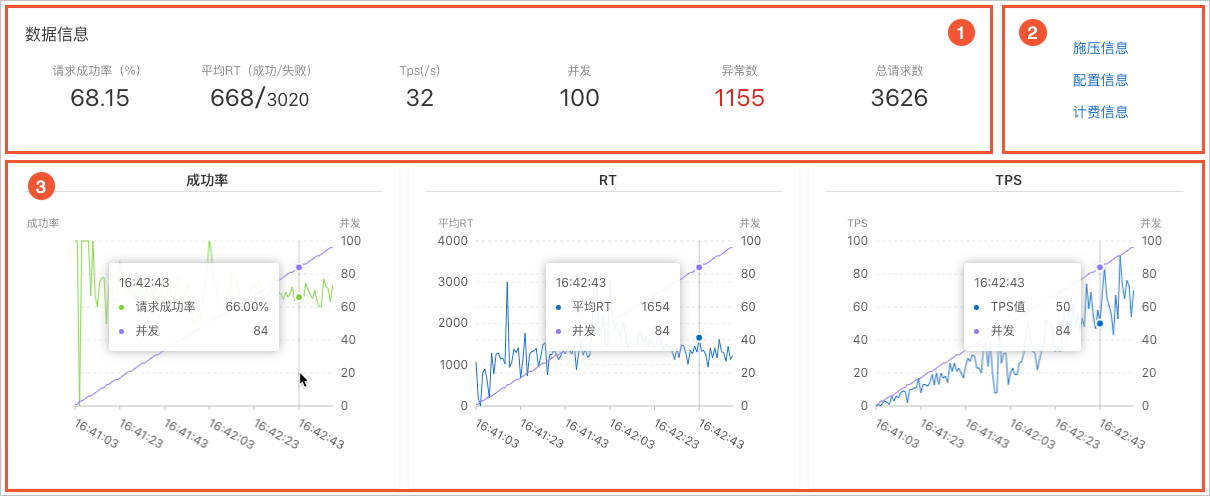The width and height of the screenshot is (1210, 496).
Task: Click the blue 平均RT data point on RT chart
Action: pos(699,338)
